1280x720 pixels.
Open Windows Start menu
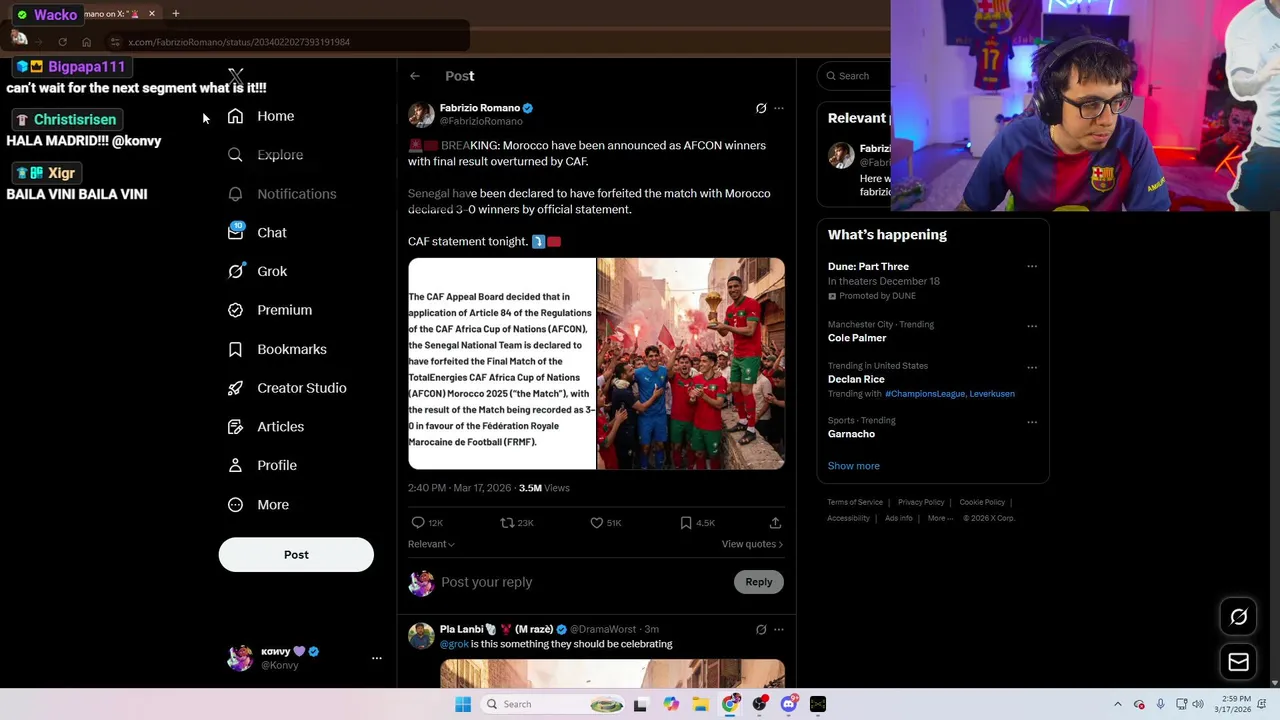(x=463, y=704)
